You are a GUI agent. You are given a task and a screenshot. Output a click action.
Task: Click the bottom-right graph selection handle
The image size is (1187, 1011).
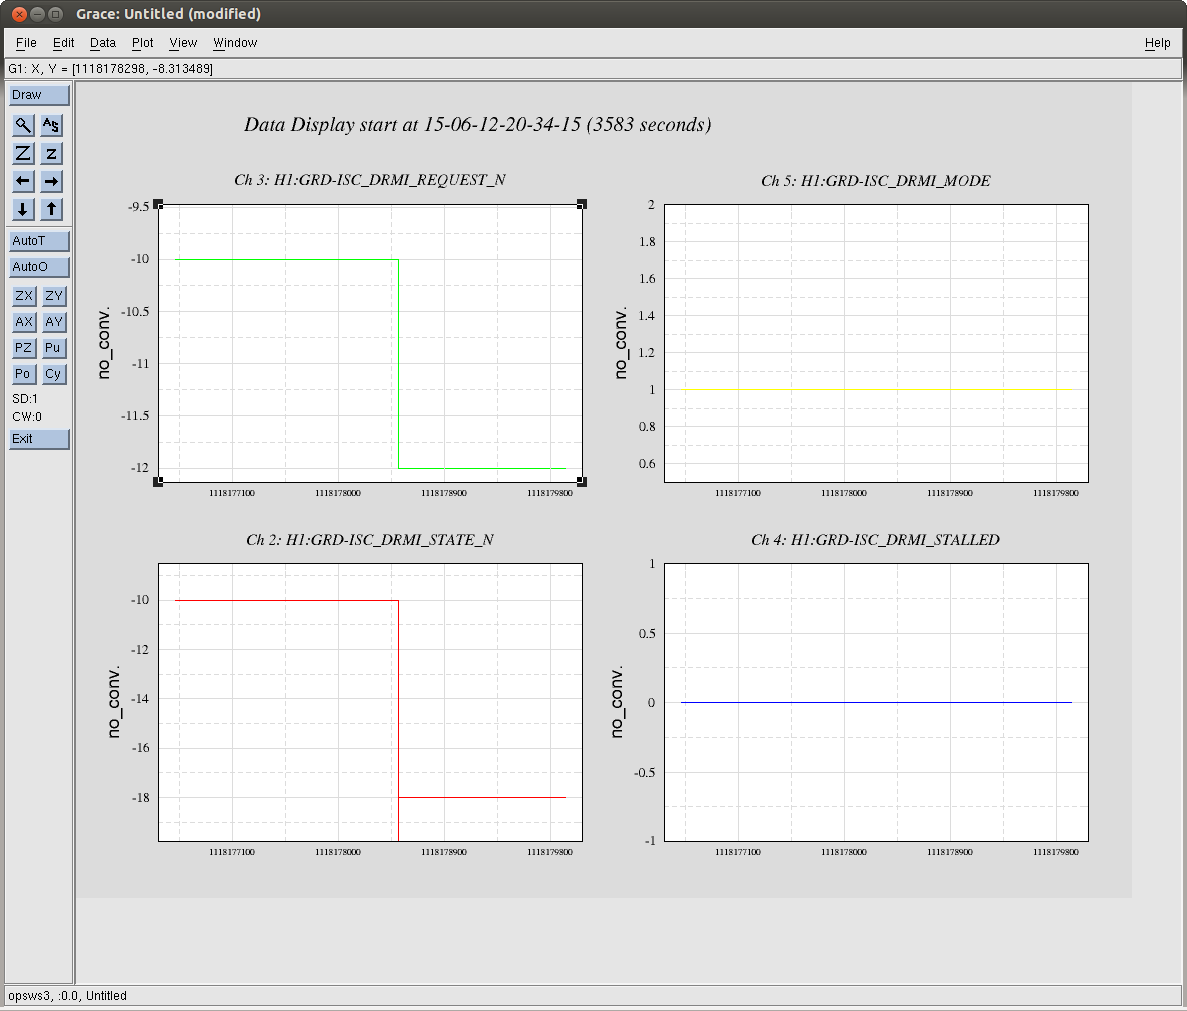pos(582,481)
